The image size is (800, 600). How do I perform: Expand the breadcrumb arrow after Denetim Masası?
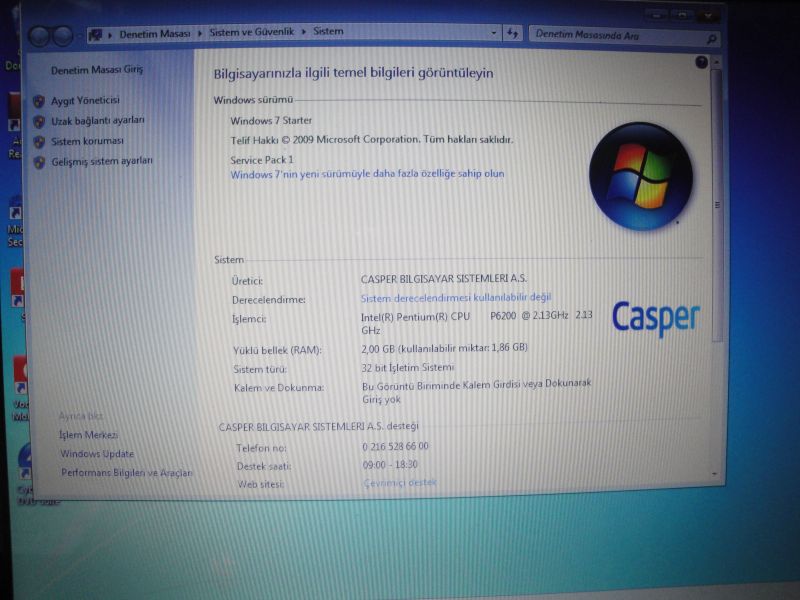coord(199,34)
